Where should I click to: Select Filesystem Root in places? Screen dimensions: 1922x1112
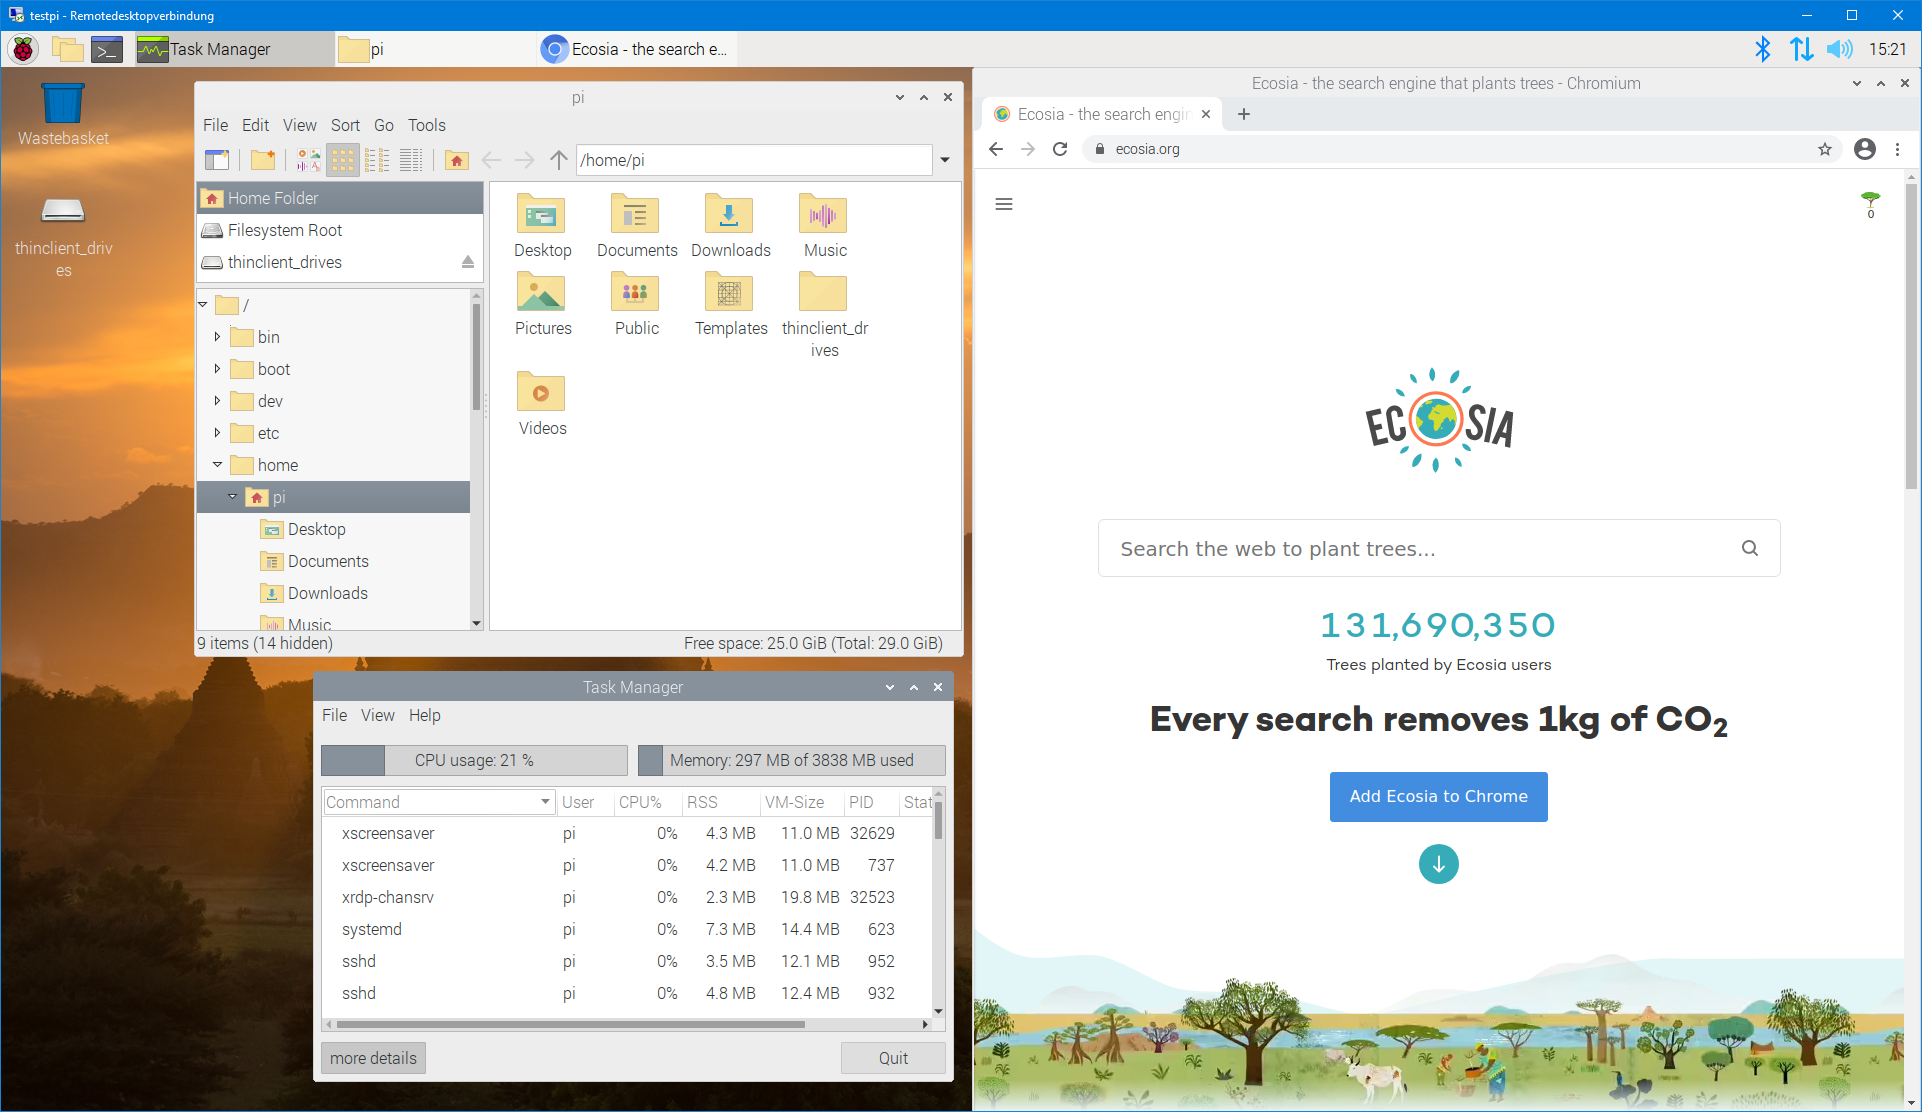click(x=340, y=230)
